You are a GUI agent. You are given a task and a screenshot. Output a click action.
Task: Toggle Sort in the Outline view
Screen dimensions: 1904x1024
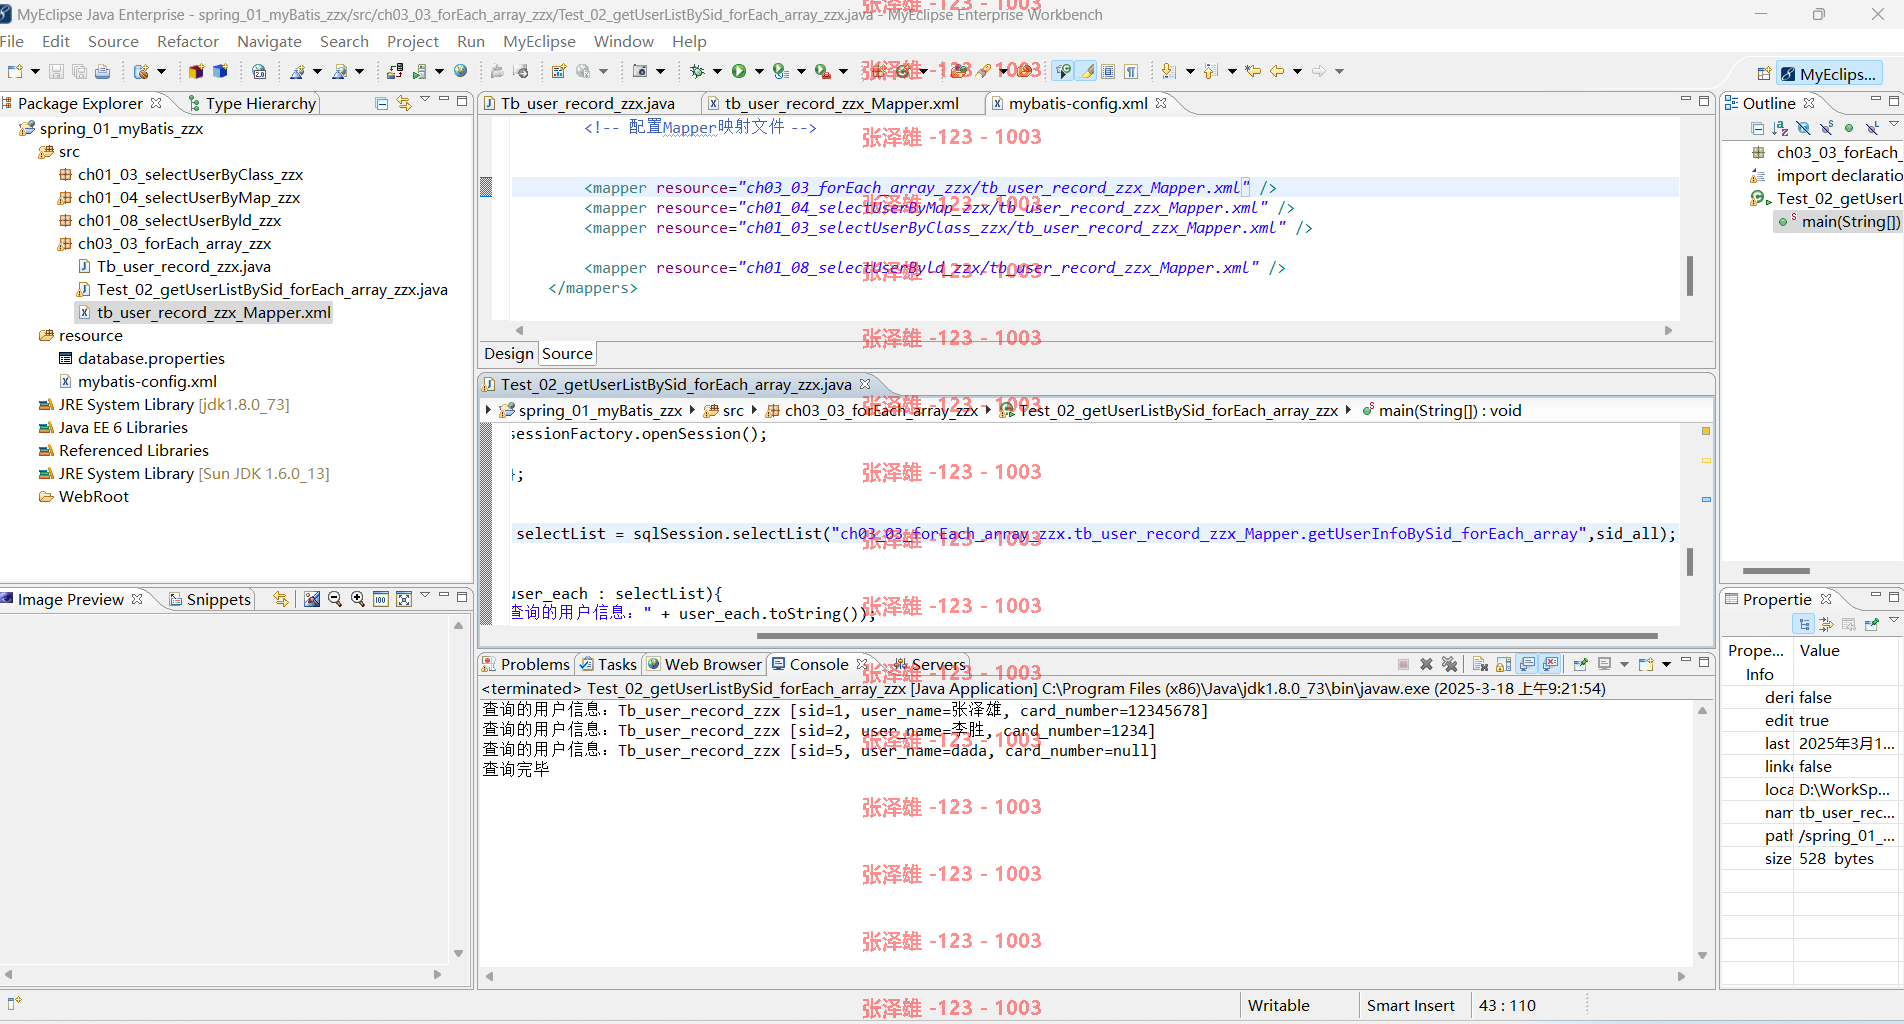click(1780, 128)
